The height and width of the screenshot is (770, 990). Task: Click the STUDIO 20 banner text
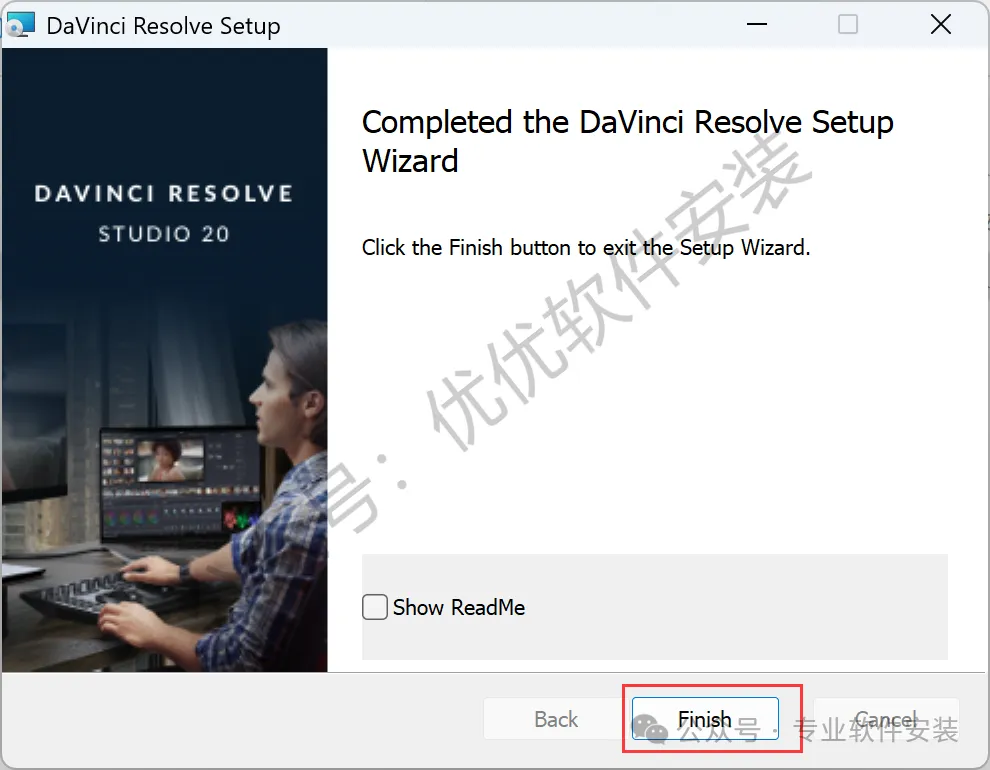coord(164,234)
